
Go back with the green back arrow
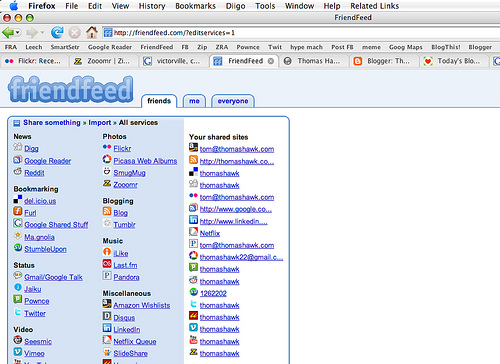pos(8,32)
